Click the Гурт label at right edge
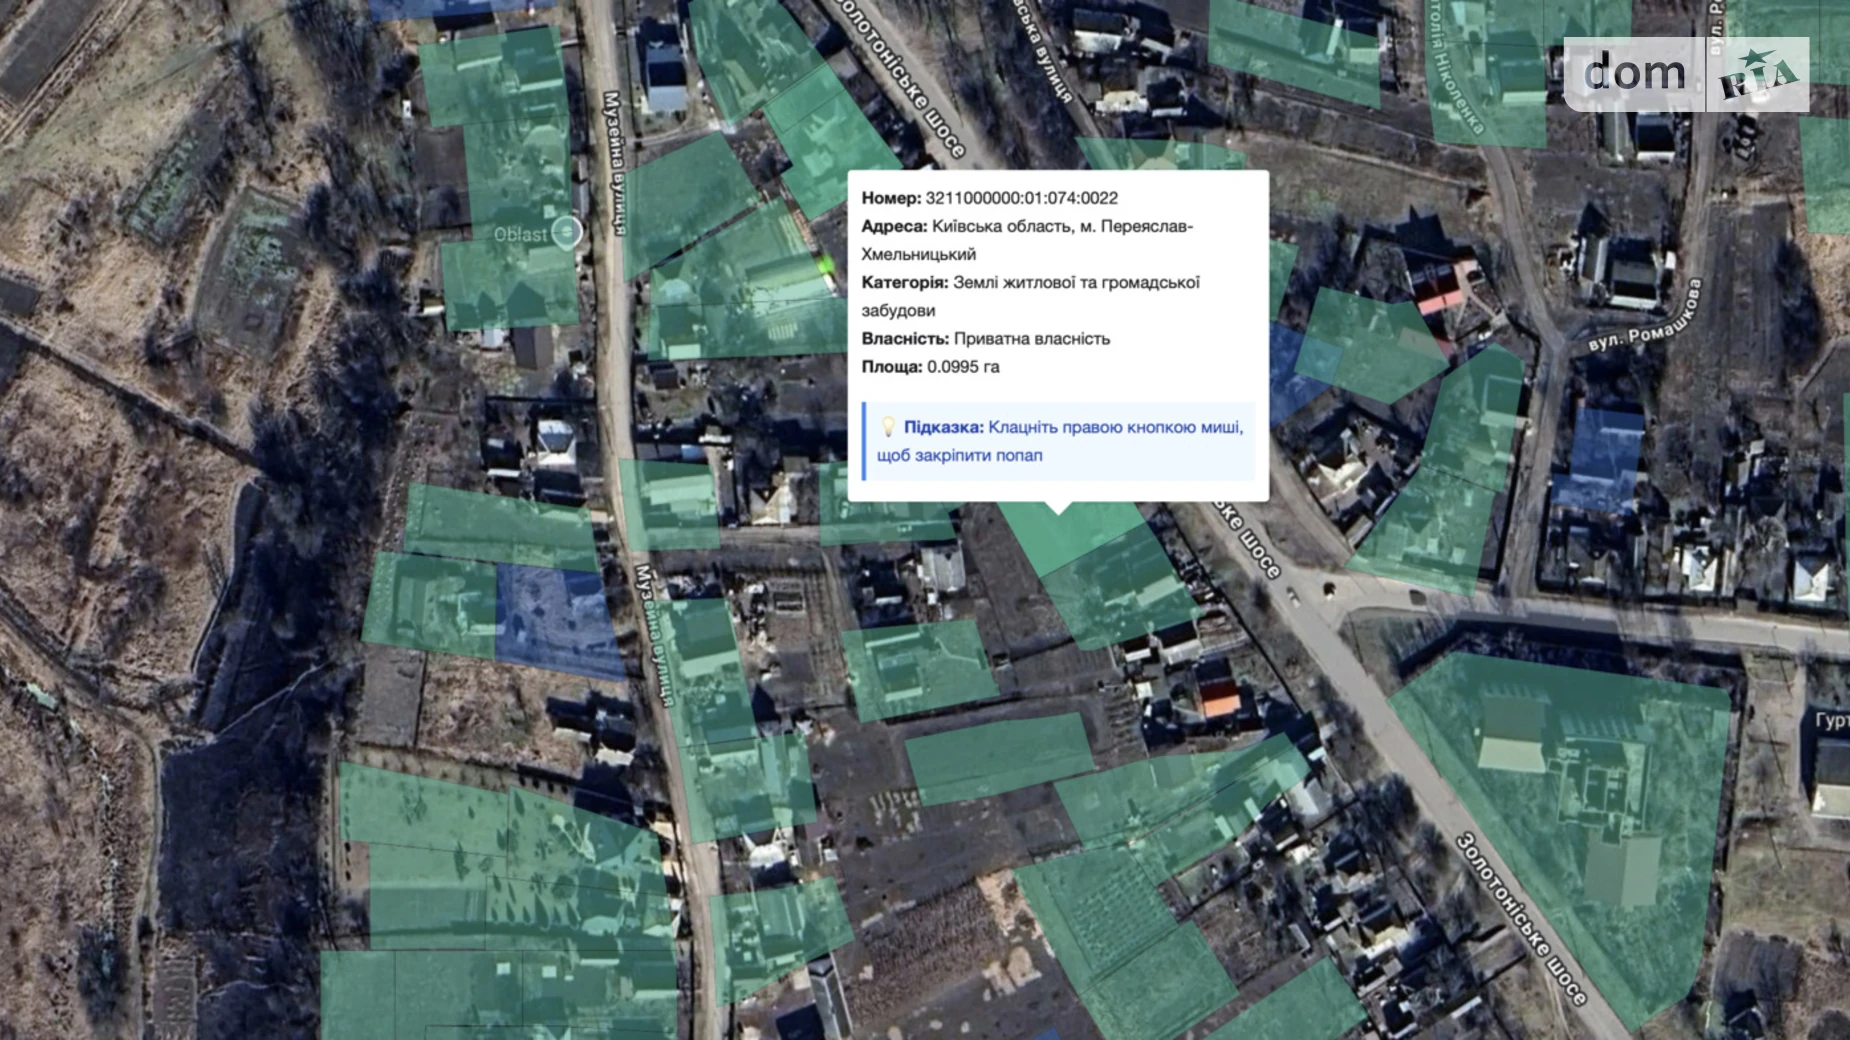Image resolution: width=1850 pixels, height=1040 pixels. pos(1832,721)
